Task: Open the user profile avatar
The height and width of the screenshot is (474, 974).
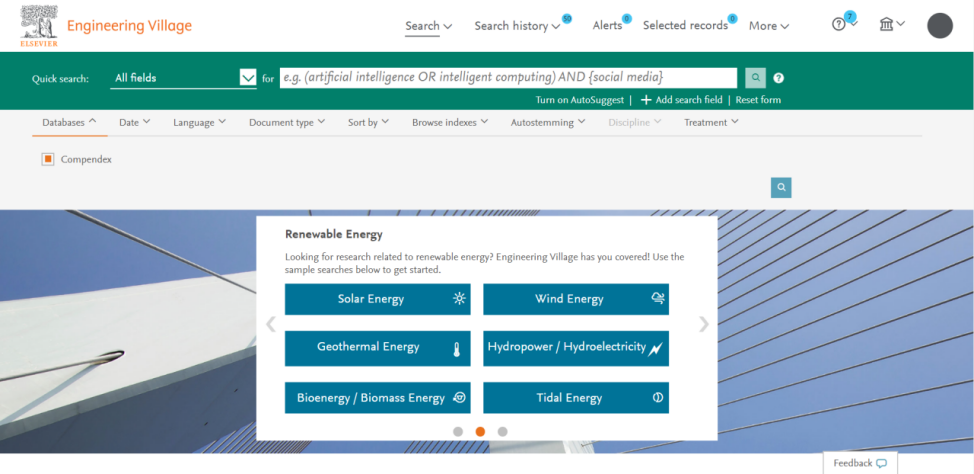Action: coord(940,25)
